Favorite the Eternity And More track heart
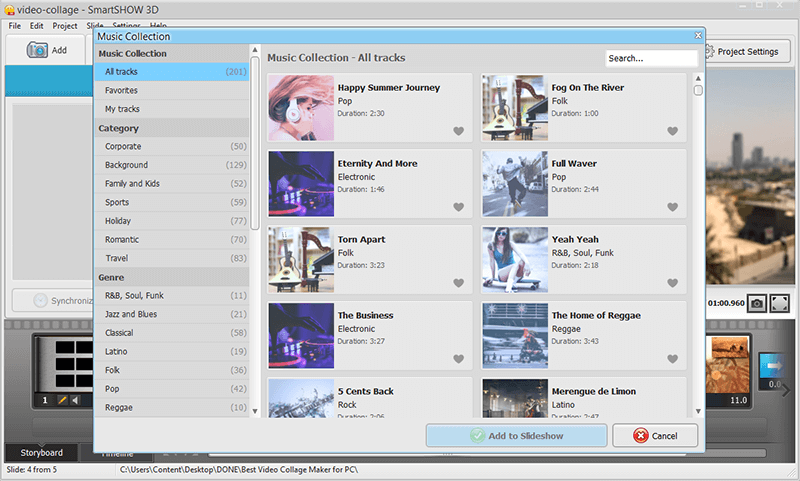Viewport: 800px width, 481px height. coord(459,207)
